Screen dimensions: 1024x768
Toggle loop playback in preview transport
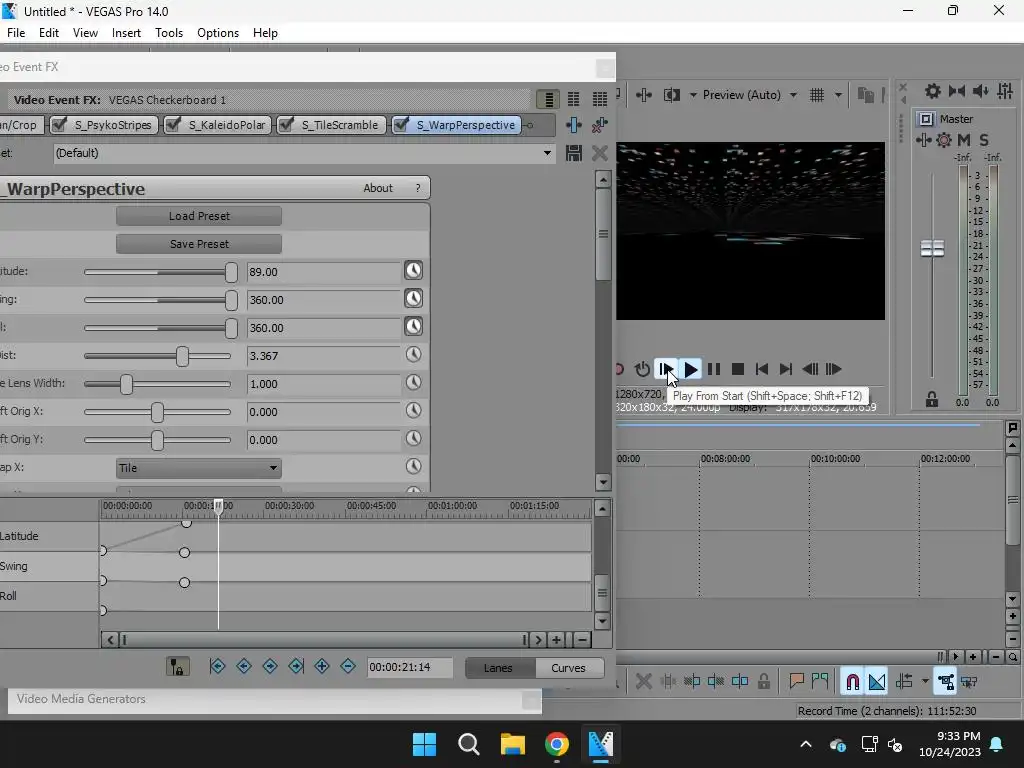click(642, 370)
